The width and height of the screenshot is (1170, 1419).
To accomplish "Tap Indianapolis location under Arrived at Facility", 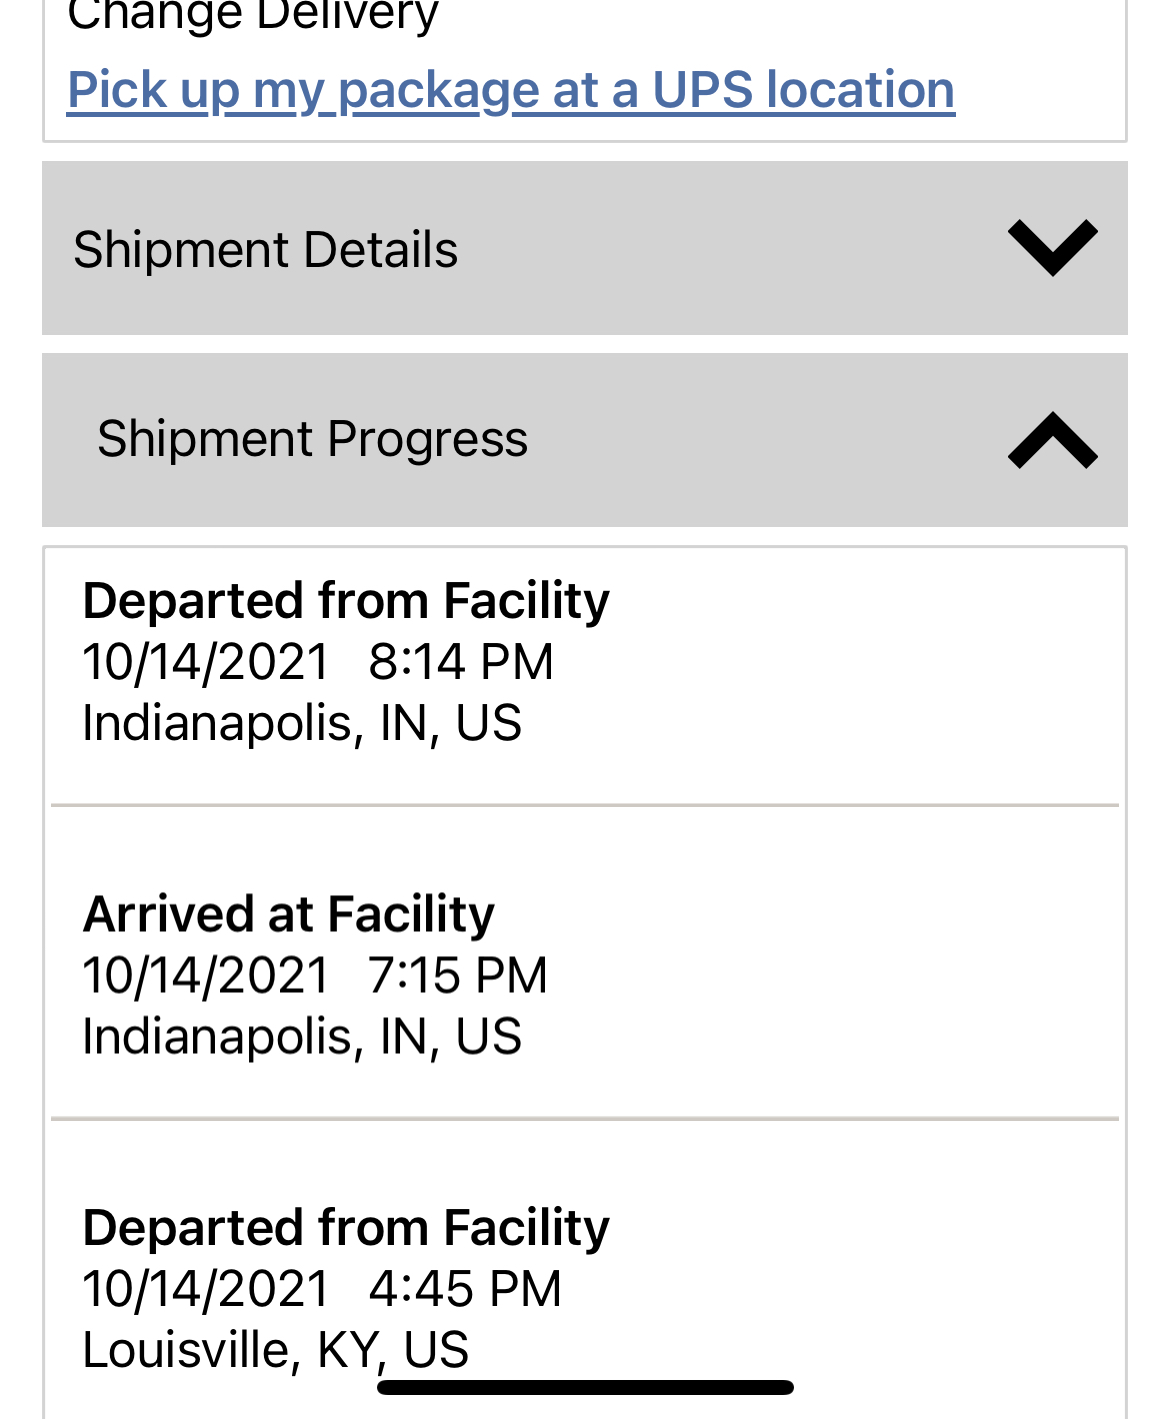I will click(x=301, y=1036).
